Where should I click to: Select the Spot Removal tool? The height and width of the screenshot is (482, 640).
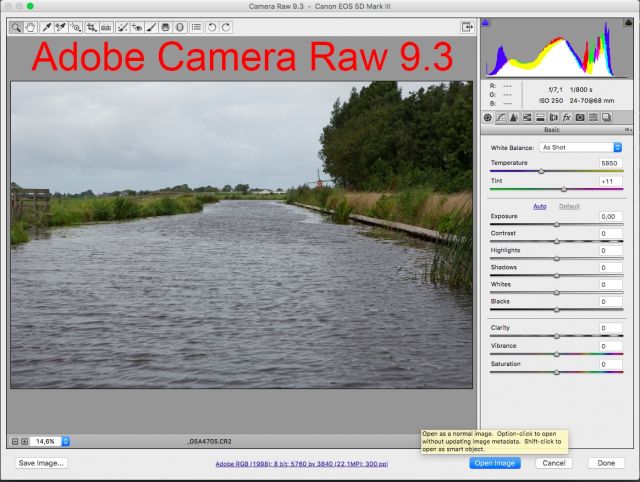point(122,27)
